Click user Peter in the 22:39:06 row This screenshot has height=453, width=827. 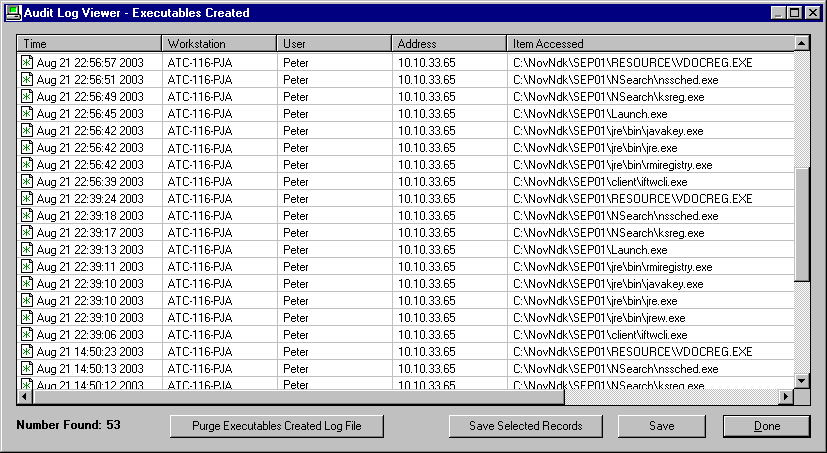[296, 335]
